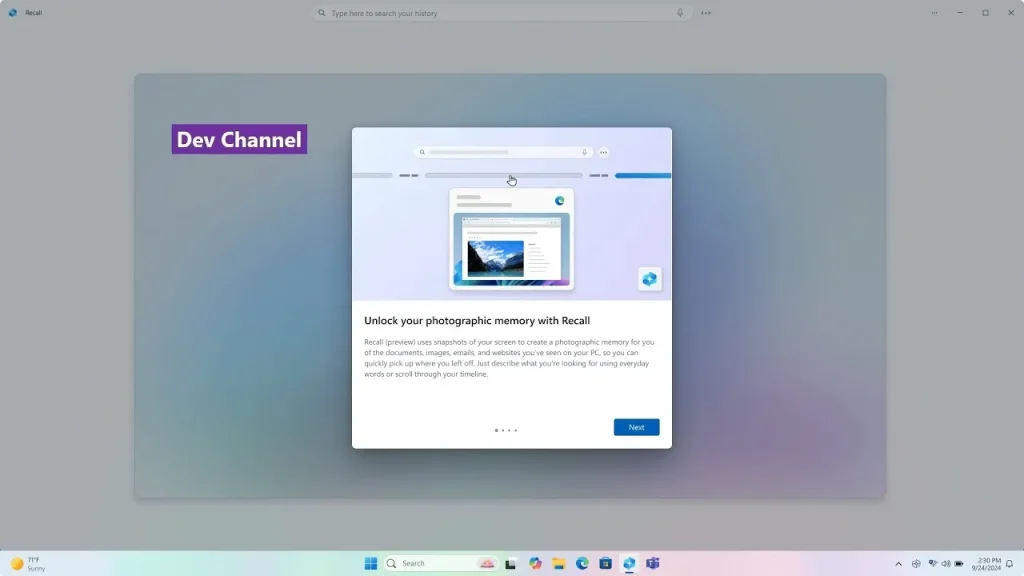Click the heading "Unlock your photographic memory with Recall"

pos(477,321)
